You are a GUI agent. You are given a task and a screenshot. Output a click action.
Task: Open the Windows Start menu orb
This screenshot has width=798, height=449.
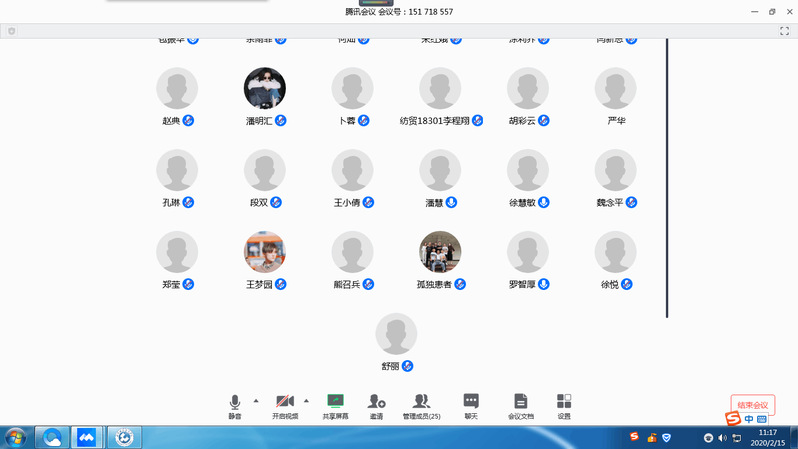pos(16,437)
